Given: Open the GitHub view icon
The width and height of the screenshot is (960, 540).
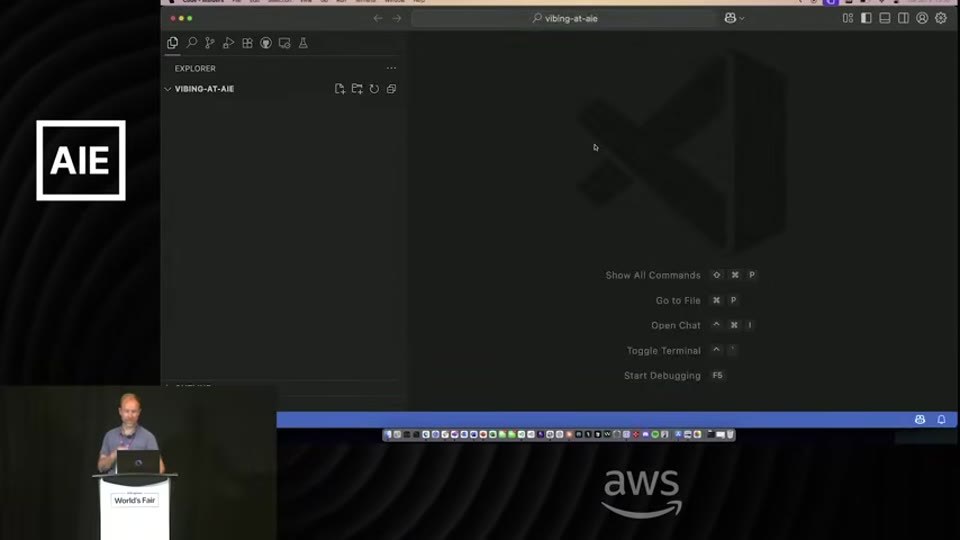Looking at the screenshot, I should pyautogui.click(x=266, y=43).
